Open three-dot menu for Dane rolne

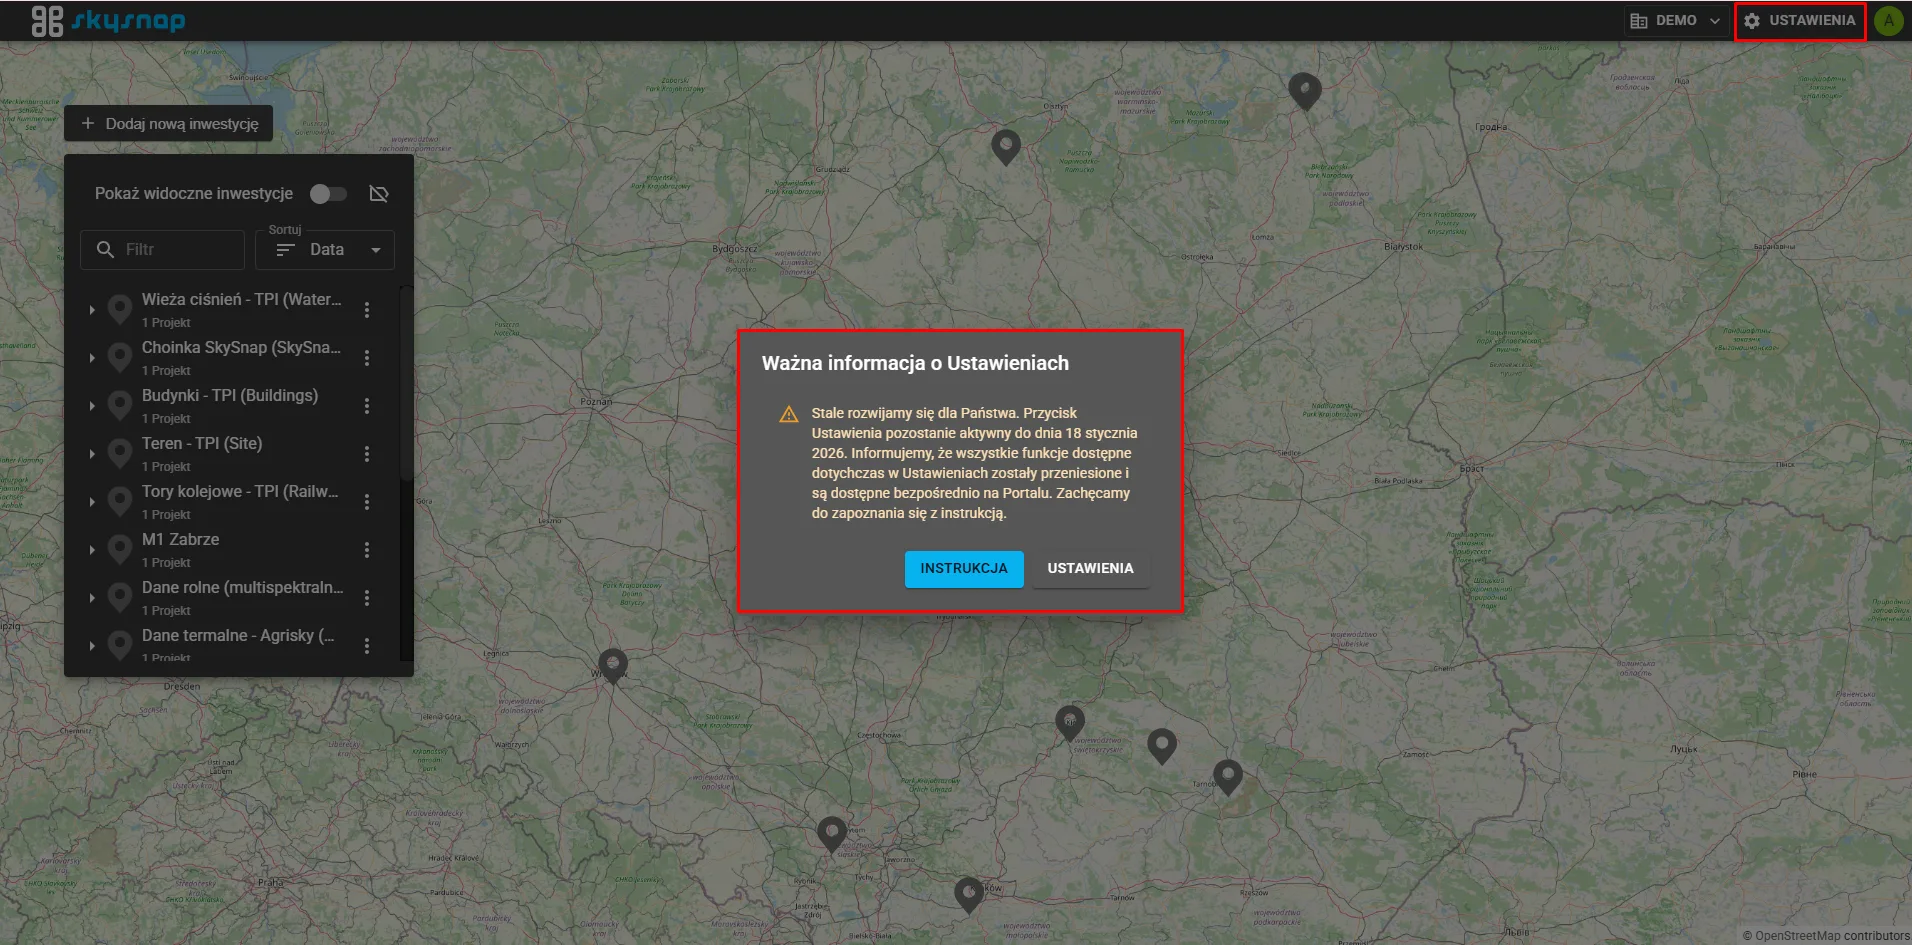tap(367, 598)
